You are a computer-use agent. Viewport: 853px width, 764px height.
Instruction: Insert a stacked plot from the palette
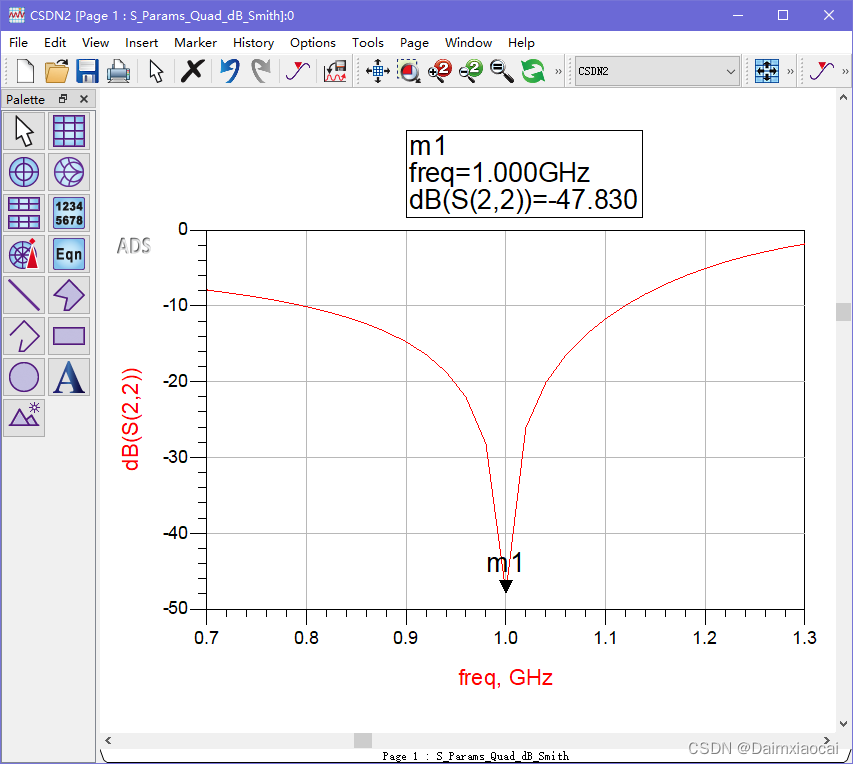point(24,213)
